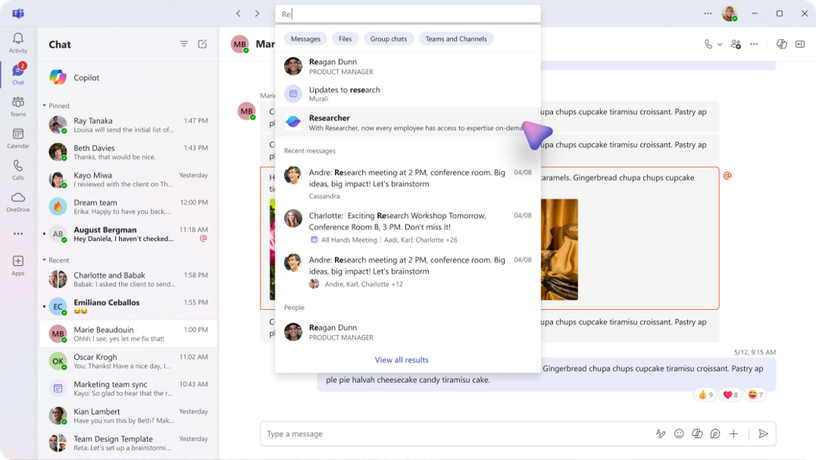
Task: Open Copilot icon in chat header
Action: coord(782,44)
